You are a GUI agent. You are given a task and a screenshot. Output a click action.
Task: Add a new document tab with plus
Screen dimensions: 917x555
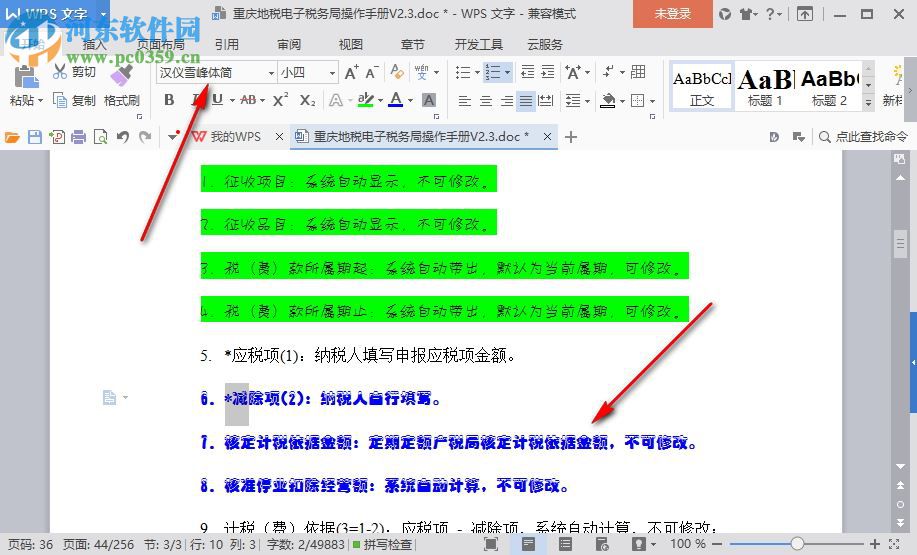point(571,137)
